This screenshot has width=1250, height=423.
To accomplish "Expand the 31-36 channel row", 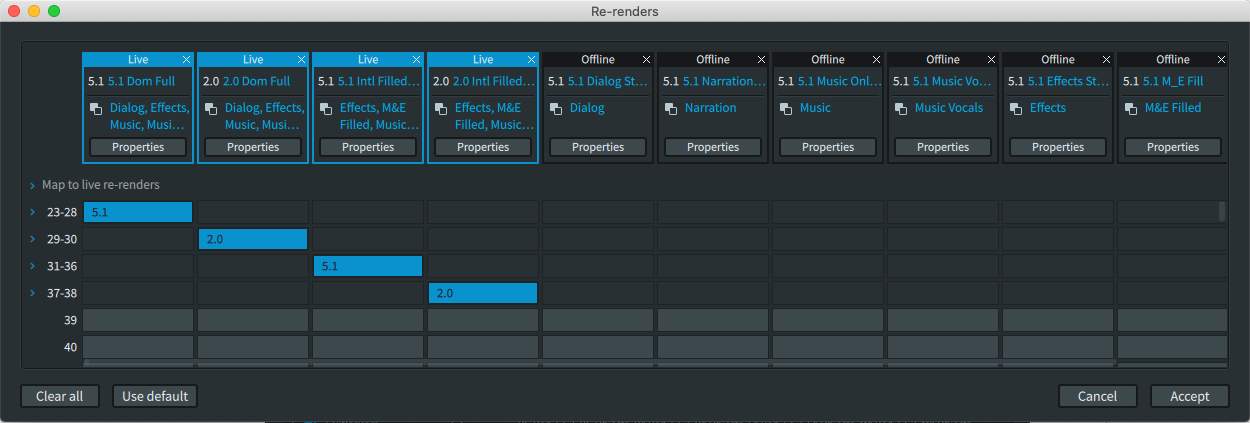I will [33, 266].
